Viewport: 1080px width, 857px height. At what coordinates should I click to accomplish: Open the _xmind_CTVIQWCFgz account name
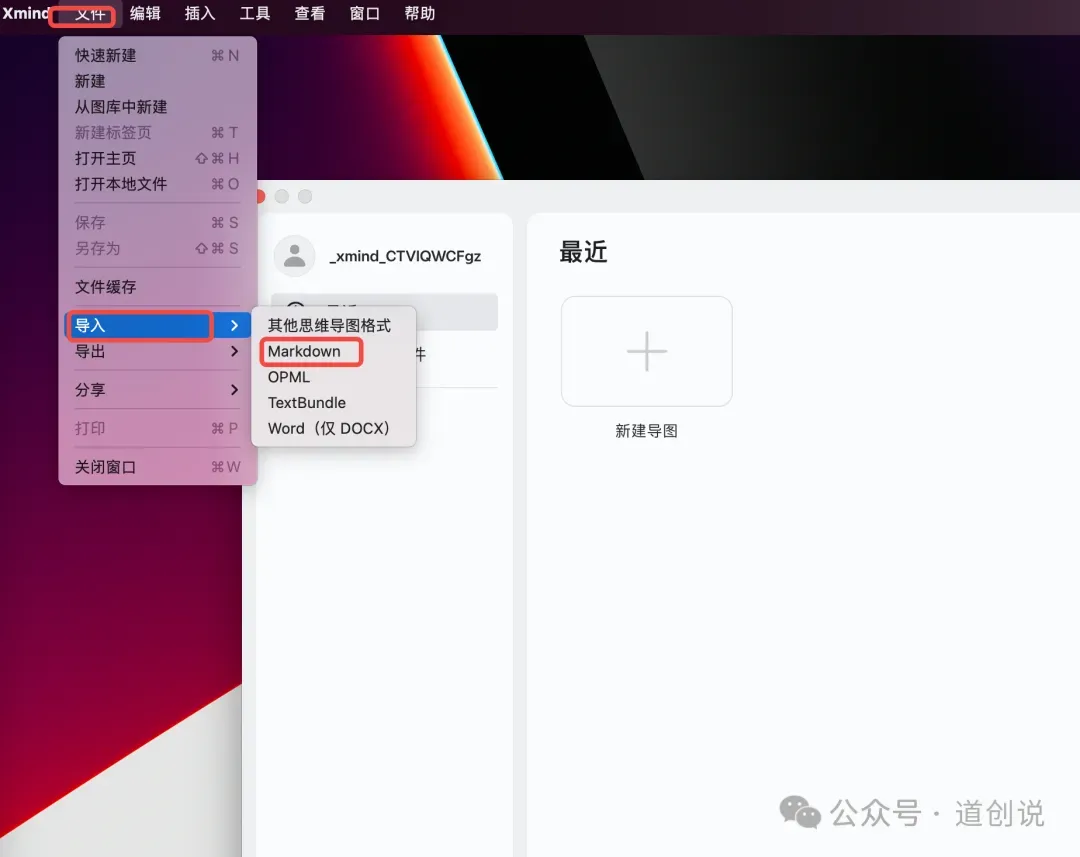(405, 256)
